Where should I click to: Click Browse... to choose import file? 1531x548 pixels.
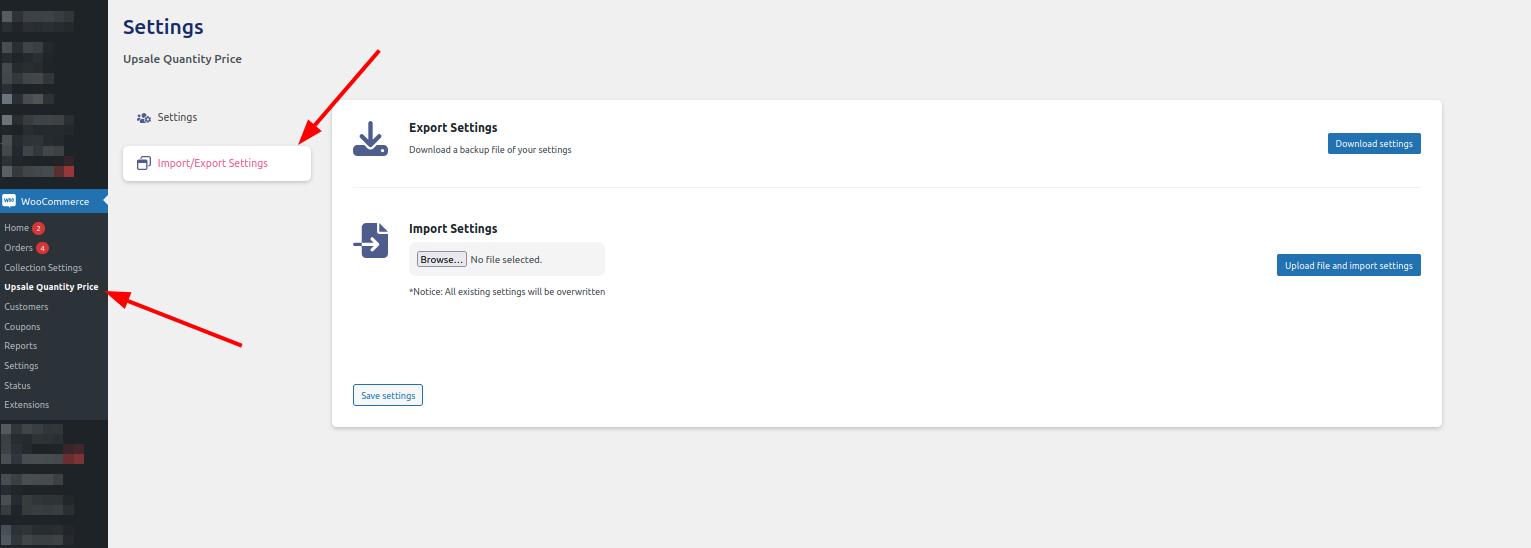tap(442, 260)
